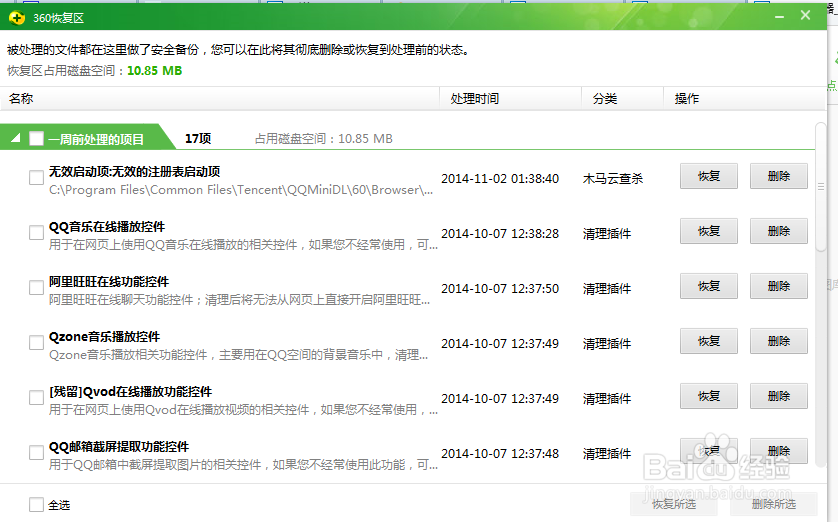This screenshot has width=838, height=522.
Task: Click timestamp 2014-10-07 12:38:28
Action: coord(500,234)
